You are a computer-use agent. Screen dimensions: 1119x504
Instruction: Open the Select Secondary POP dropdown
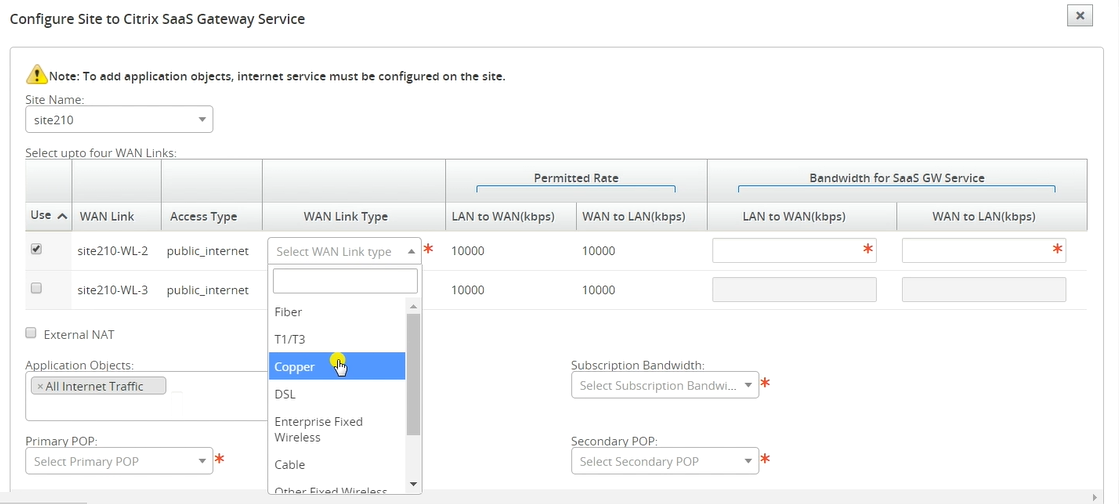pyautogui.click(x=664, y=461)
